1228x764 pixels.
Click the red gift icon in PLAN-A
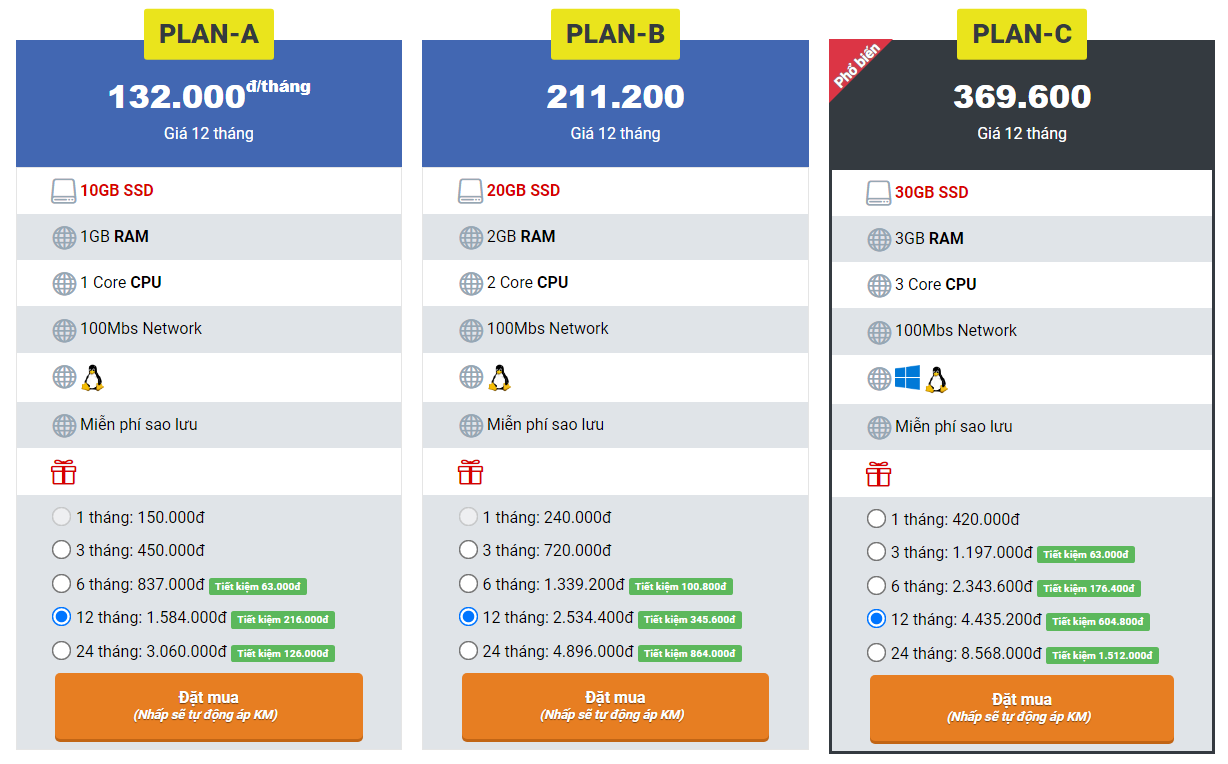tap(64, 472)
